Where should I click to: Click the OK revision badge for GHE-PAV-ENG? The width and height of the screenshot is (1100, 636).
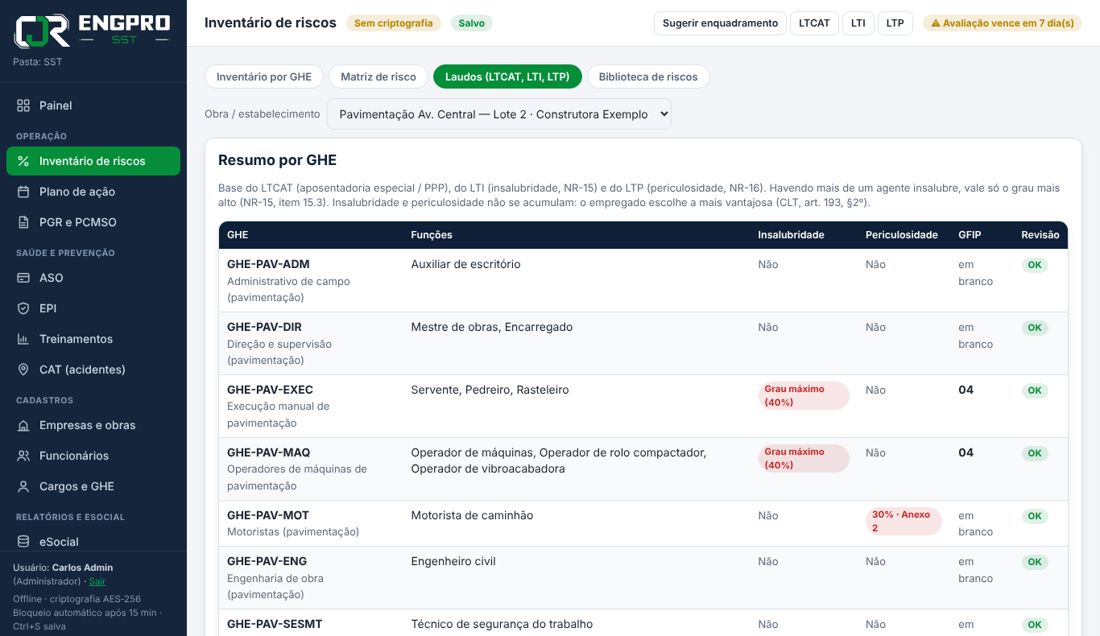coord(1034,562)
